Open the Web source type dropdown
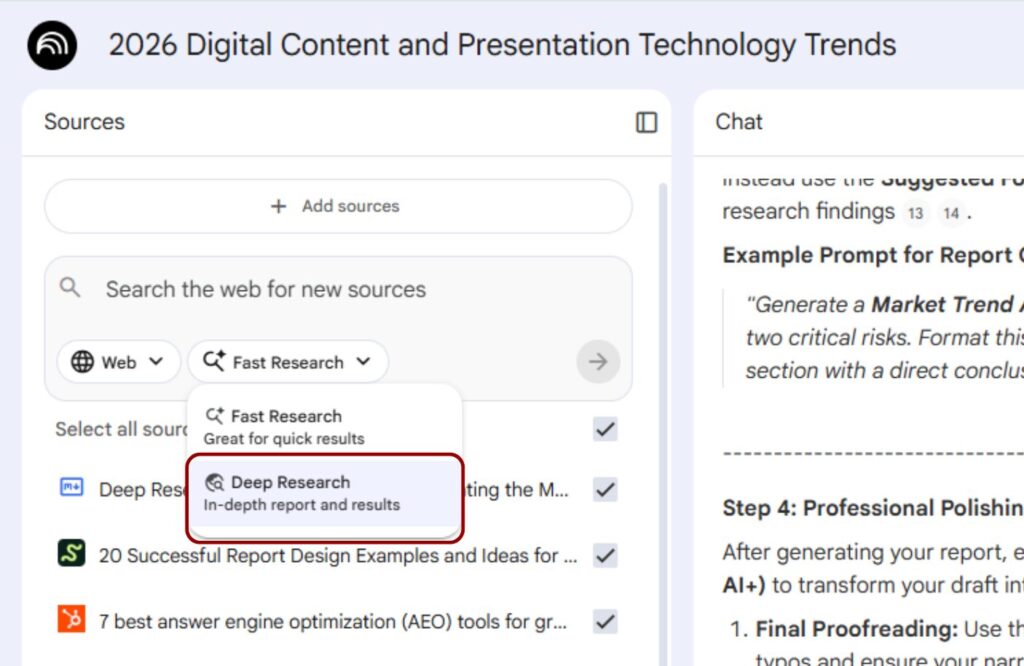Viewport: 1024px width, 666px height. pyautogui.click(x=119, y=362)
